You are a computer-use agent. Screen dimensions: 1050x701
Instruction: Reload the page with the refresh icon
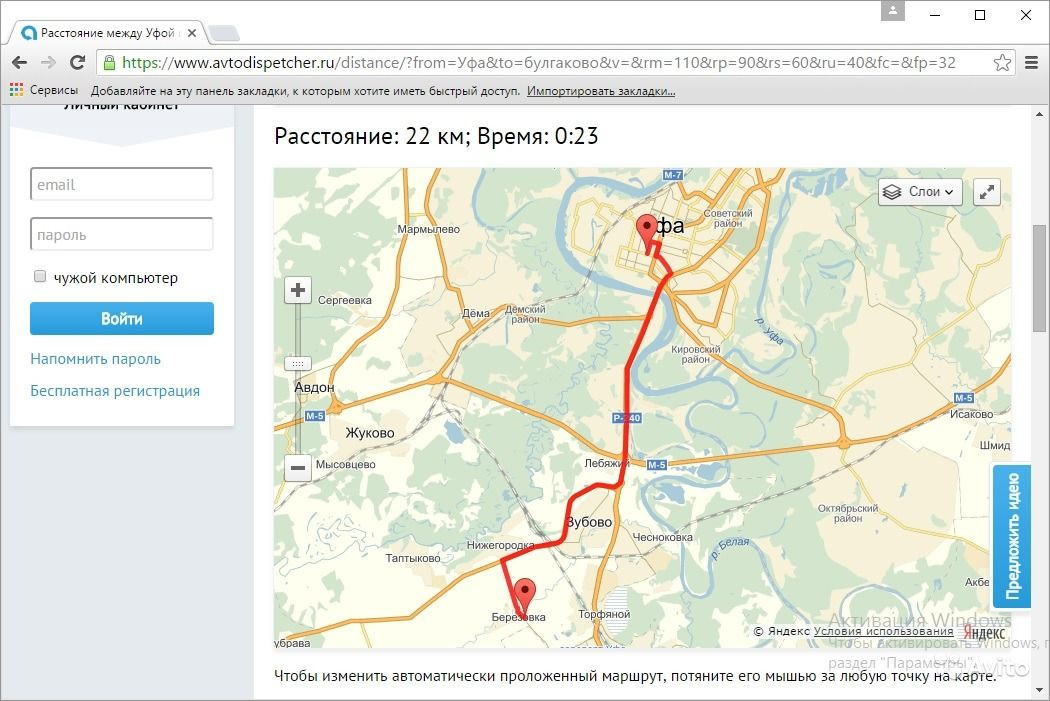coord(78,62)
